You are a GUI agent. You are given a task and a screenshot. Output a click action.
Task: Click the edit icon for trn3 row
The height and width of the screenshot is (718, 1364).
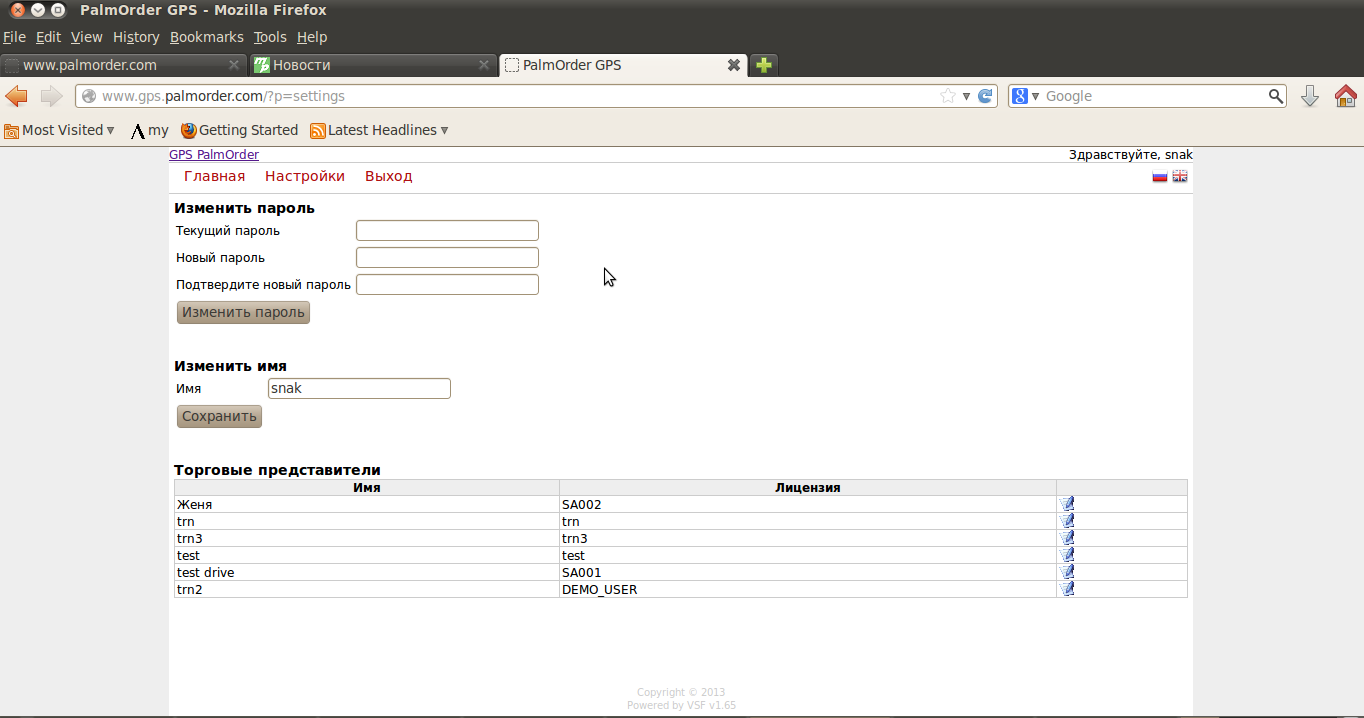(1067, 538)
